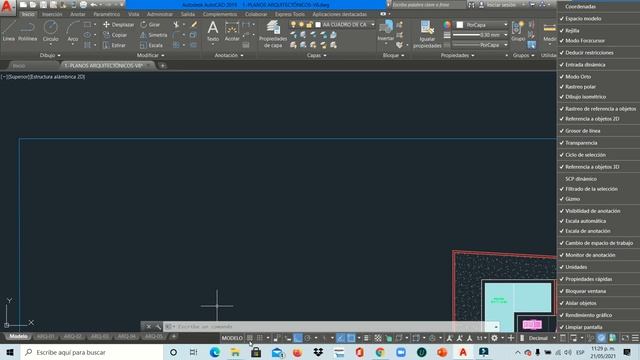Toggle grid display button in status bar
This screenshot has width=640, height=360.
coord(249,338)
